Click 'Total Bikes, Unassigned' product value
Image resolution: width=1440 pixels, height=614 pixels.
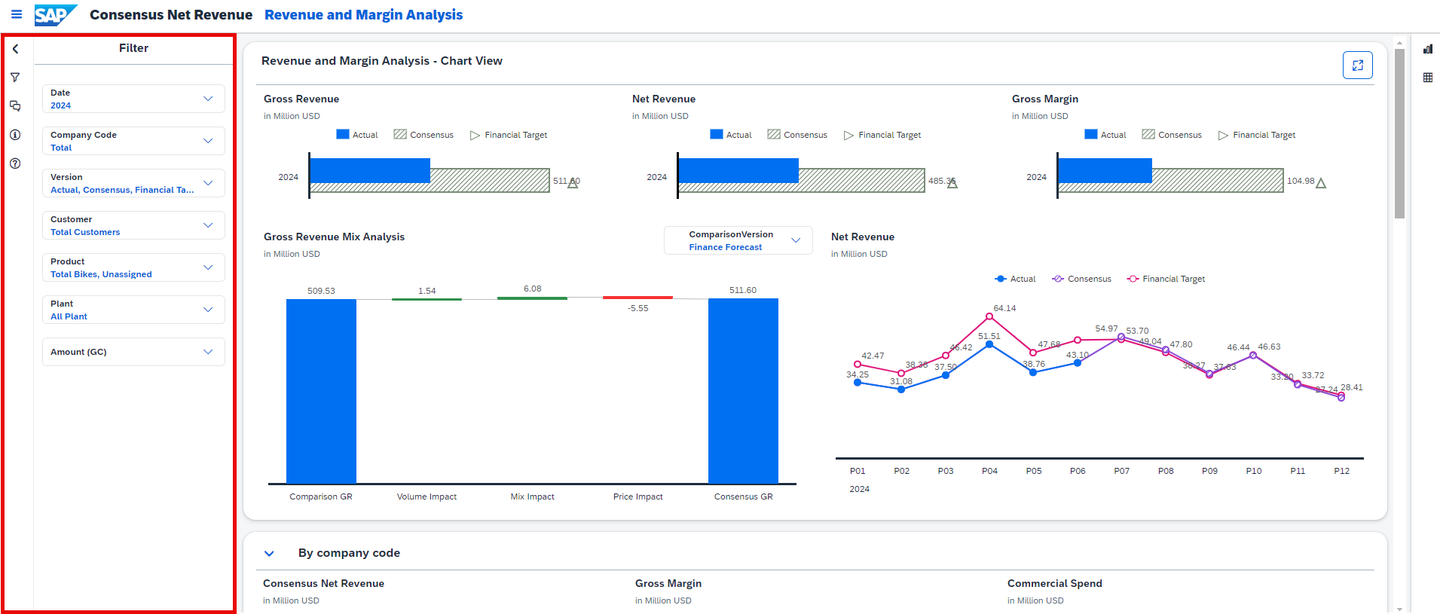(101, 274)
